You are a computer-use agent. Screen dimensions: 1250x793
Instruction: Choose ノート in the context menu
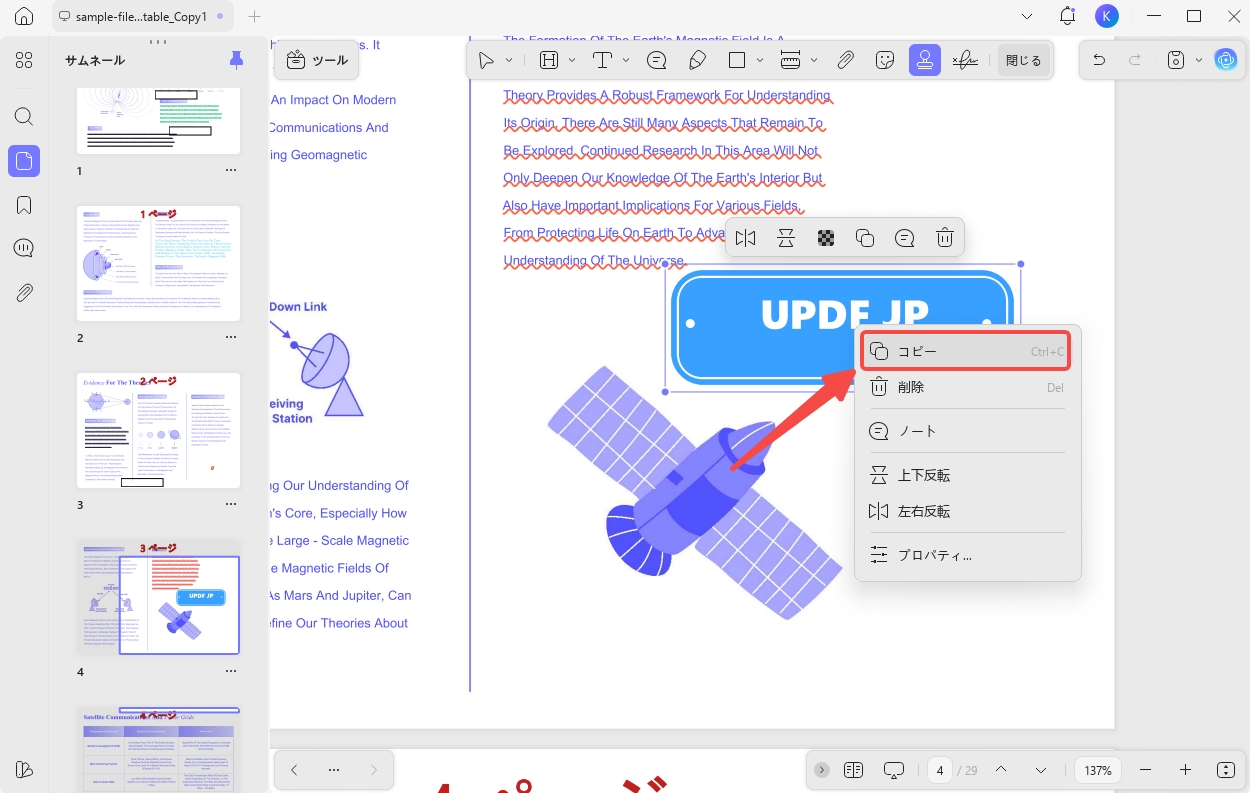pos(967,431)
